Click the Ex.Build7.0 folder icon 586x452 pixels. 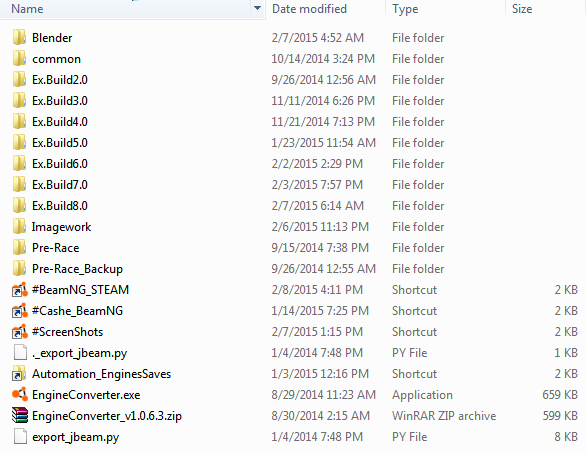click(x=19, y=184)
